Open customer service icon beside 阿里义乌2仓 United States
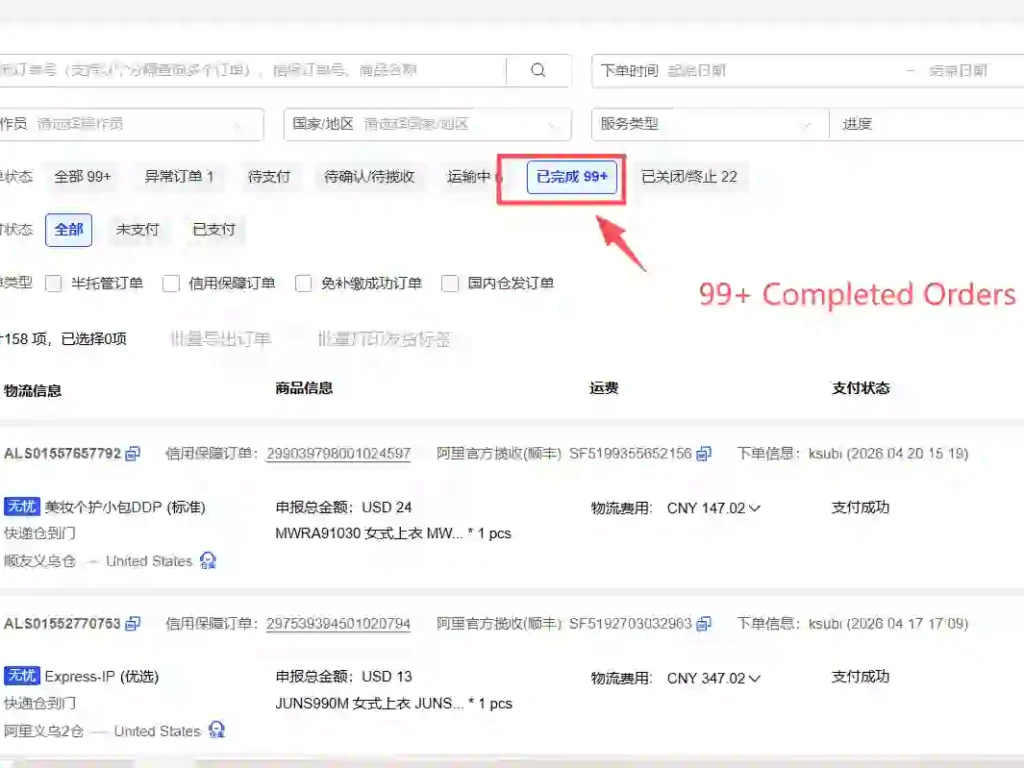The height and width of the screenshot is (768, 1024). pos(216,730)
